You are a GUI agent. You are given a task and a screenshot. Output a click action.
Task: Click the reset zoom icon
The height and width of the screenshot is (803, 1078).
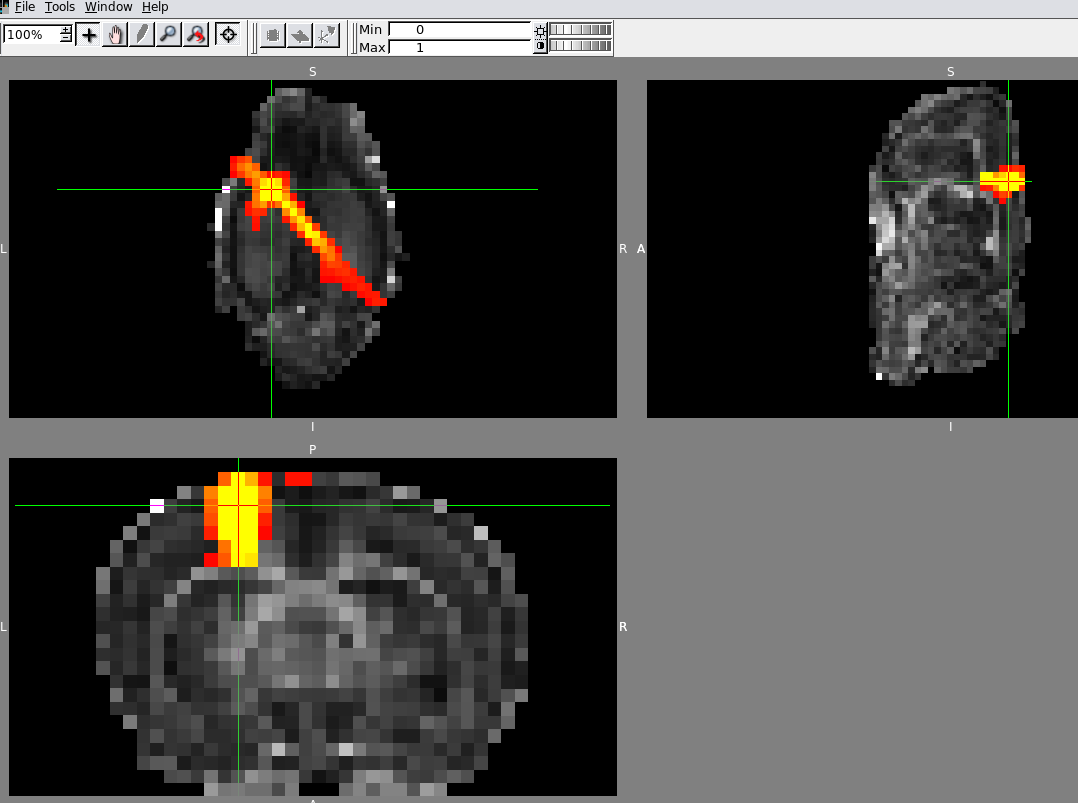tap(195, 35)
